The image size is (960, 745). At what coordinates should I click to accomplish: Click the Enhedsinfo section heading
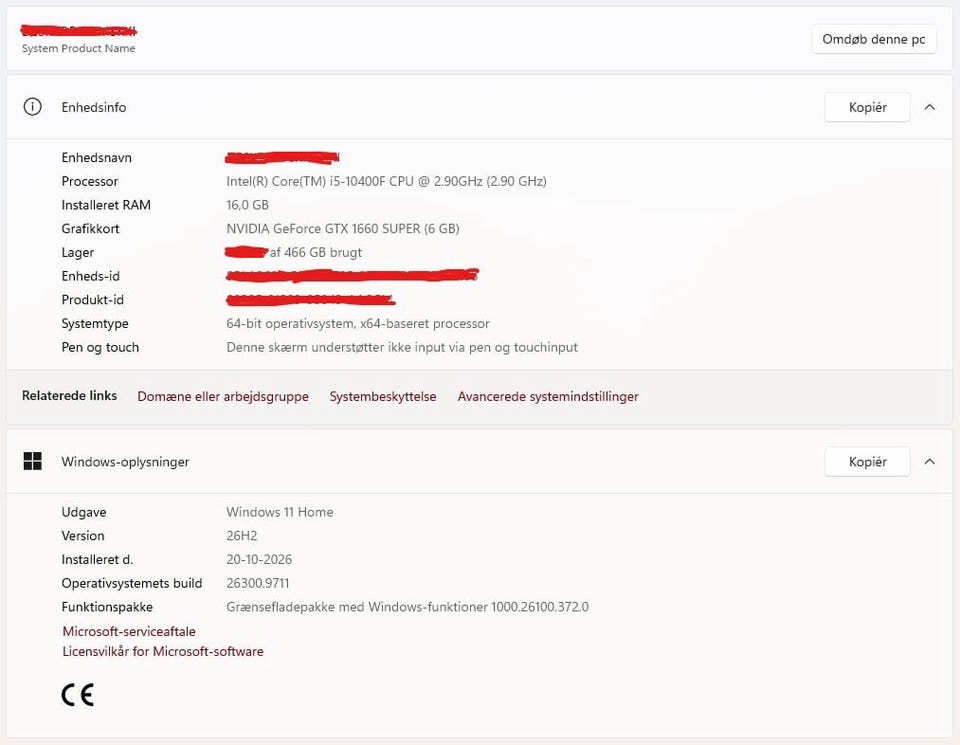[x=94, y=107]
